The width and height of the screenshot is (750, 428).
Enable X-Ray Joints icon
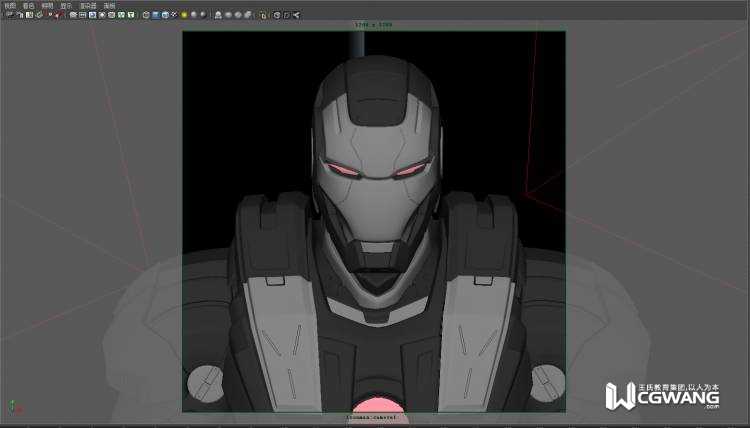(248, 15)
